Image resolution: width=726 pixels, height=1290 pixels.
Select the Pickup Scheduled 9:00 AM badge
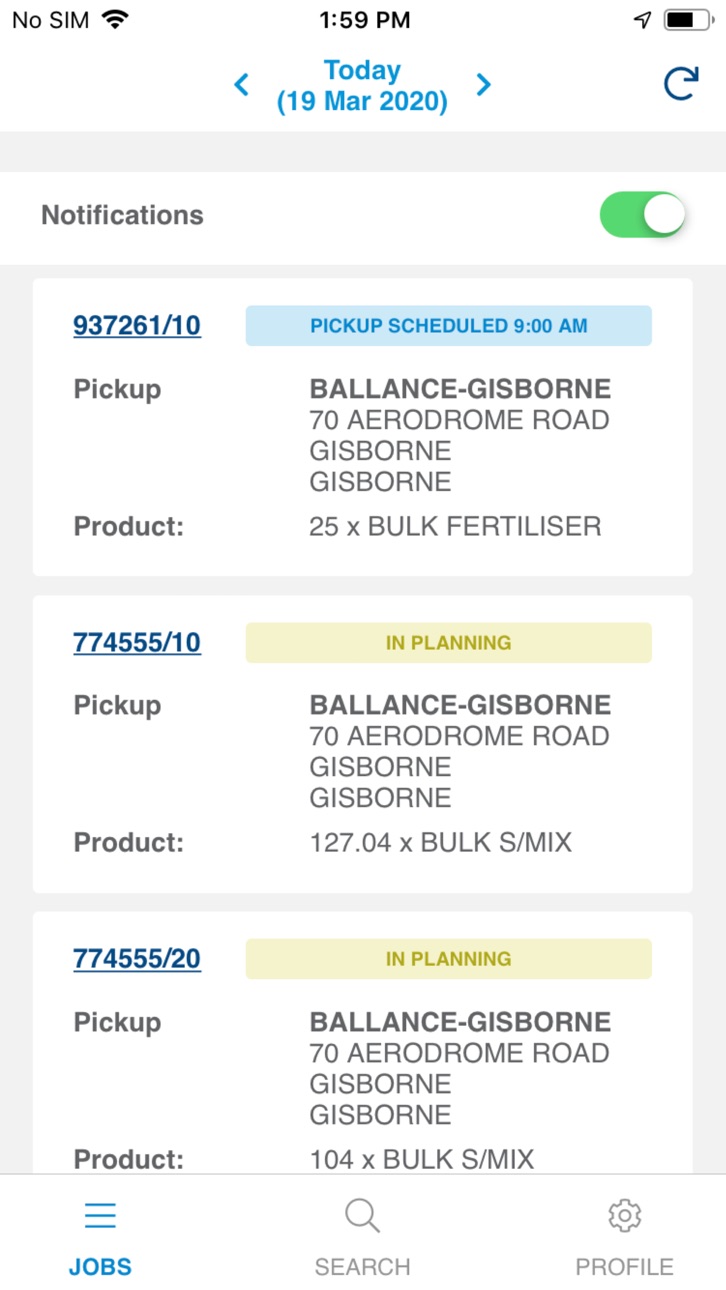point(449,326)
